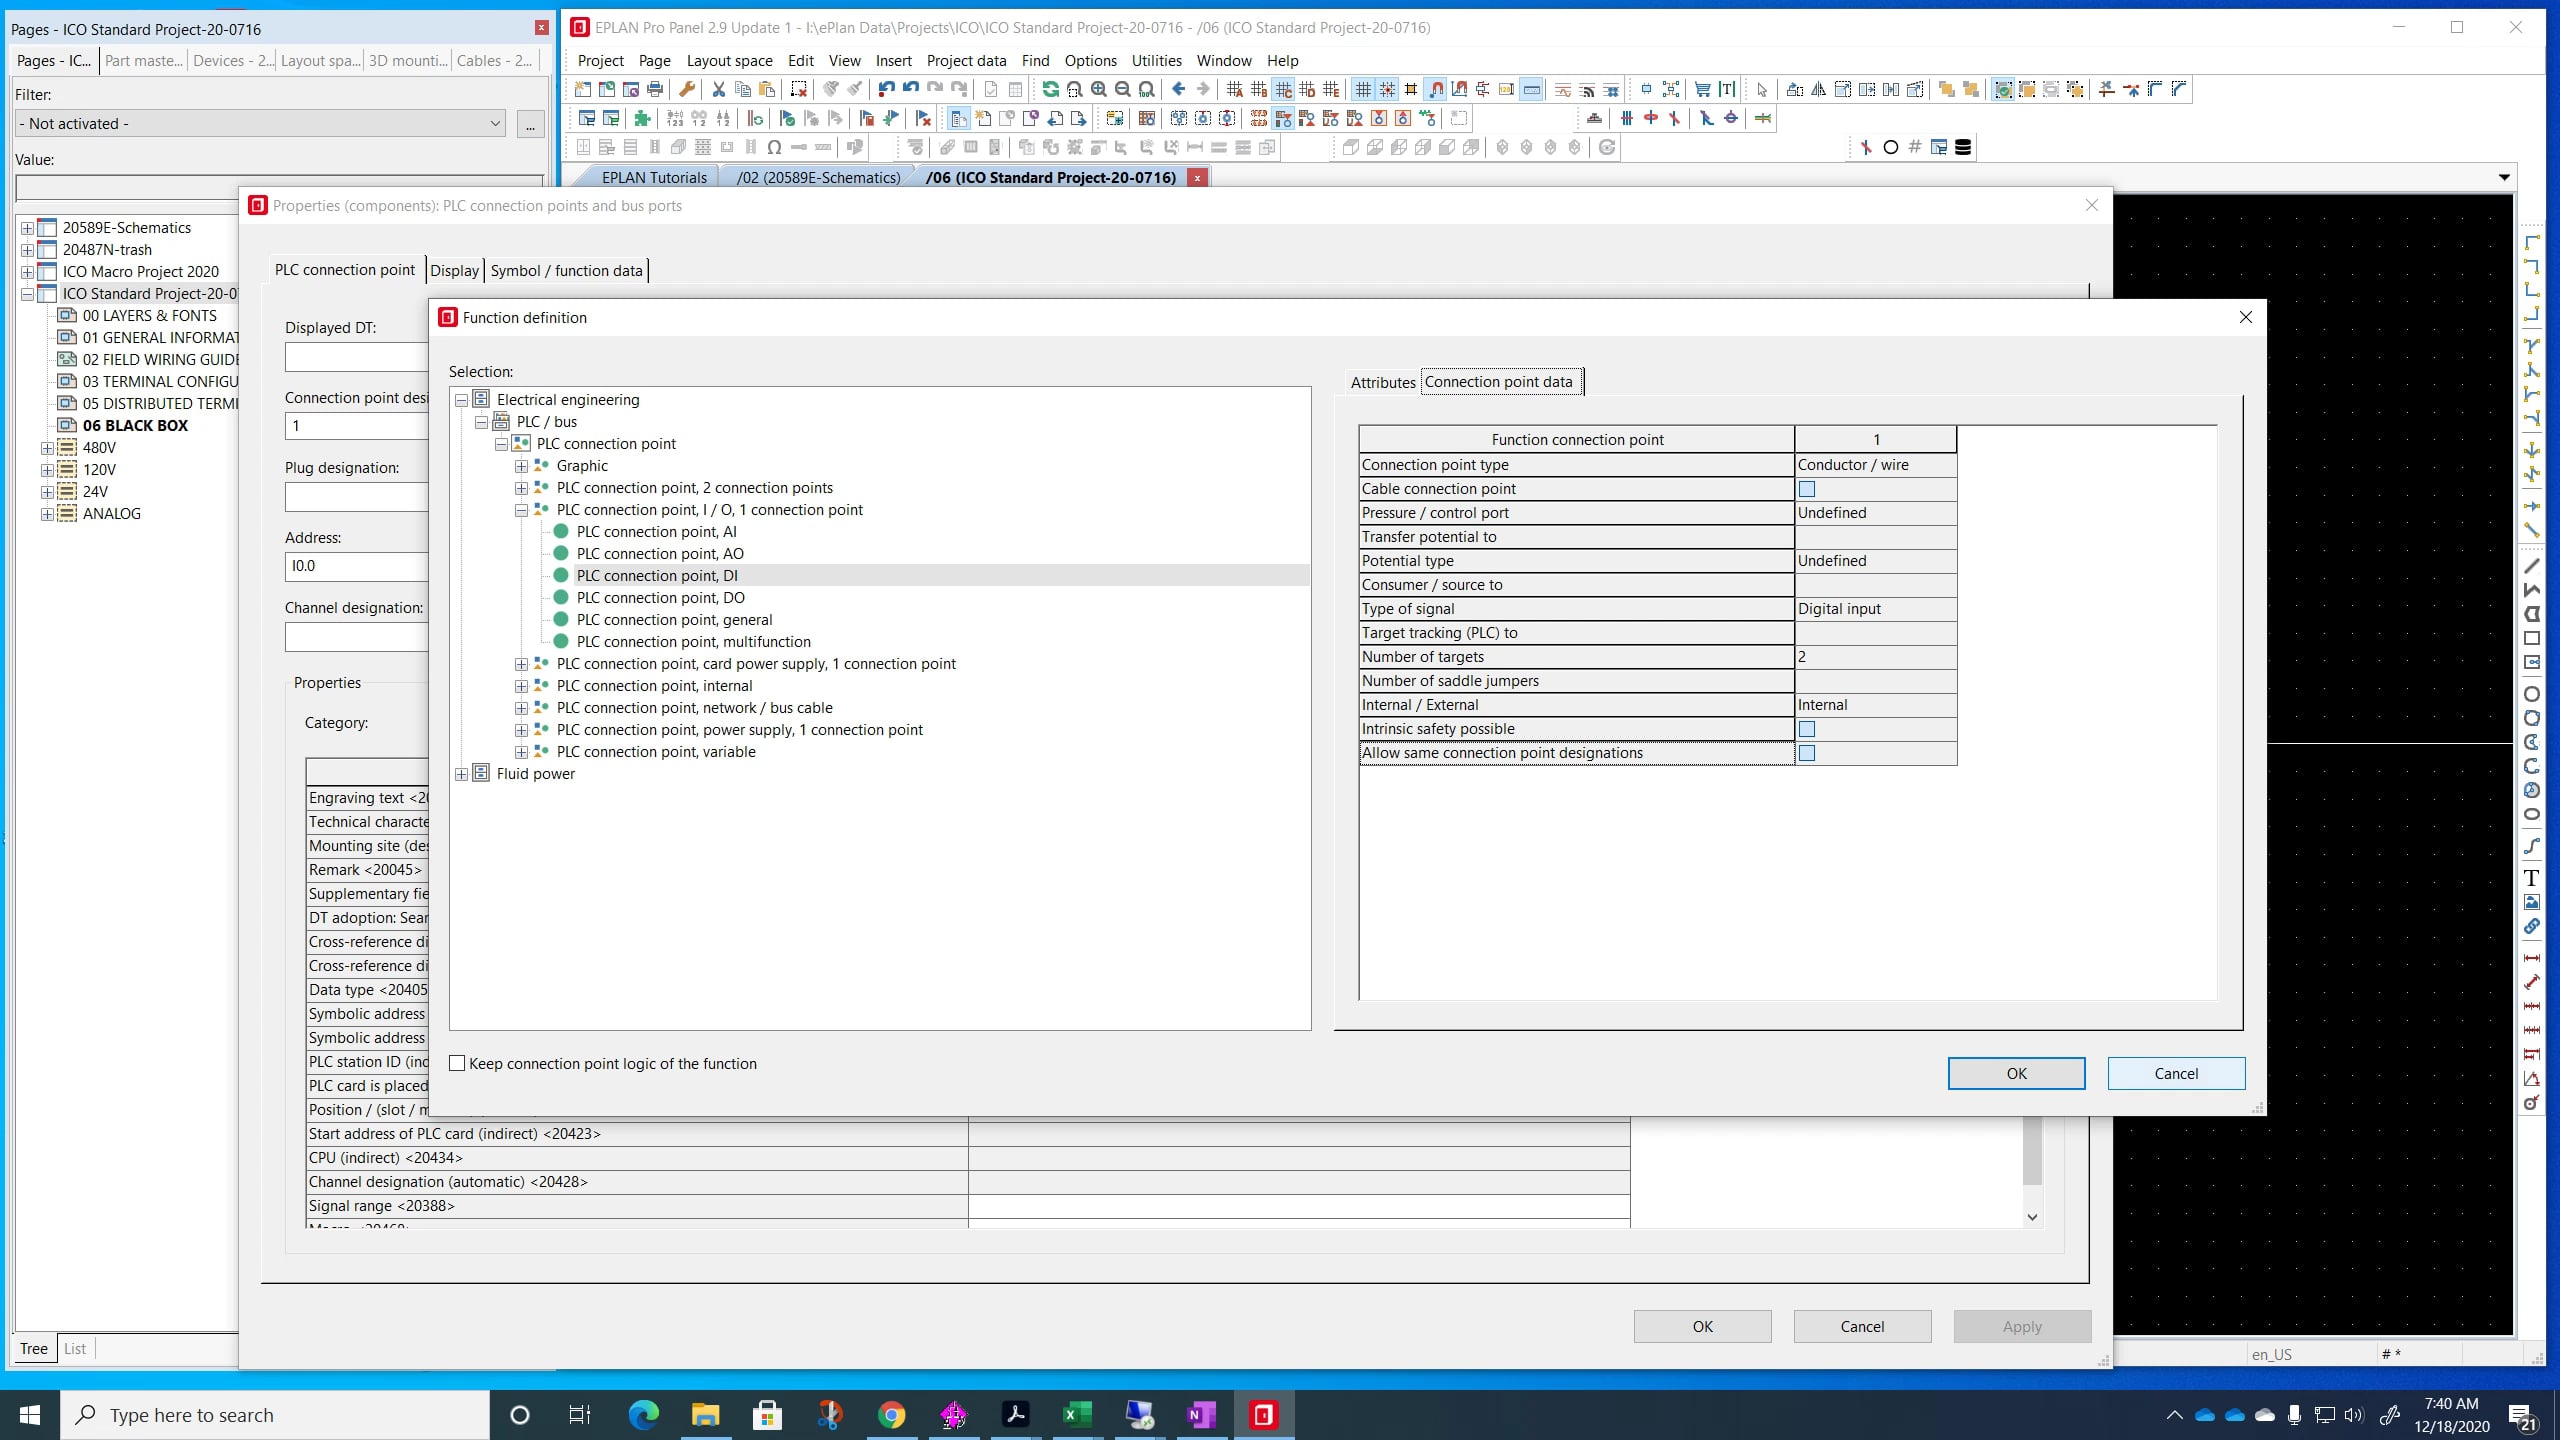Open the Filter dropdown showing Not activated

[x=494, y=123]
